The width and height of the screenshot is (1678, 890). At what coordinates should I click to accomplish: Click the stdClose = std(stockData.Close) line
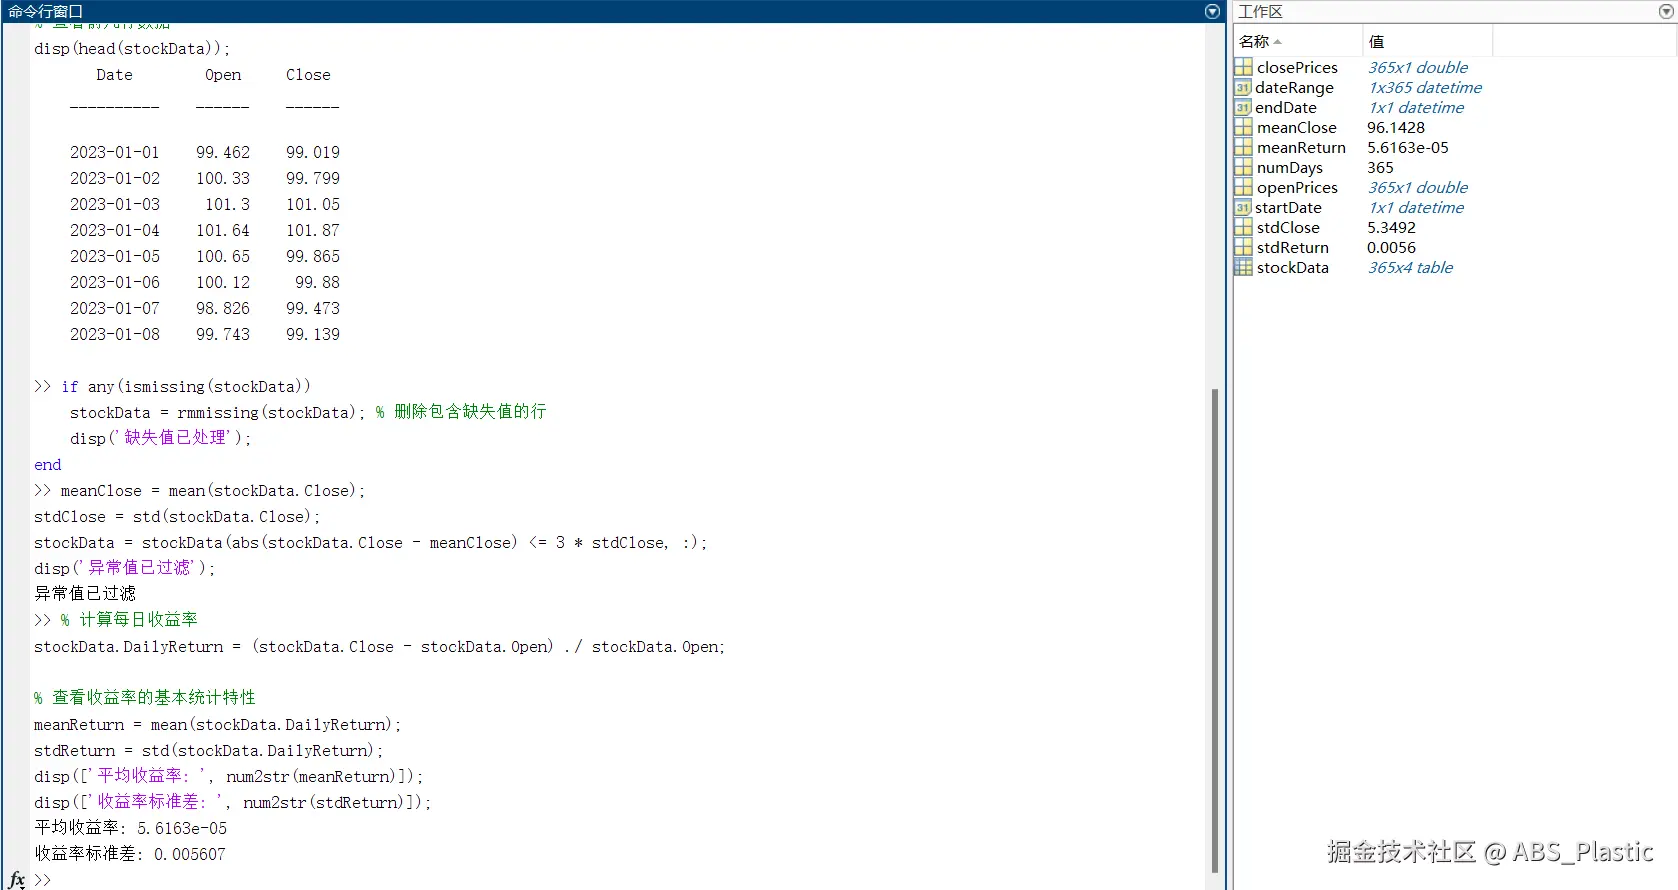(x=177, y=517)
